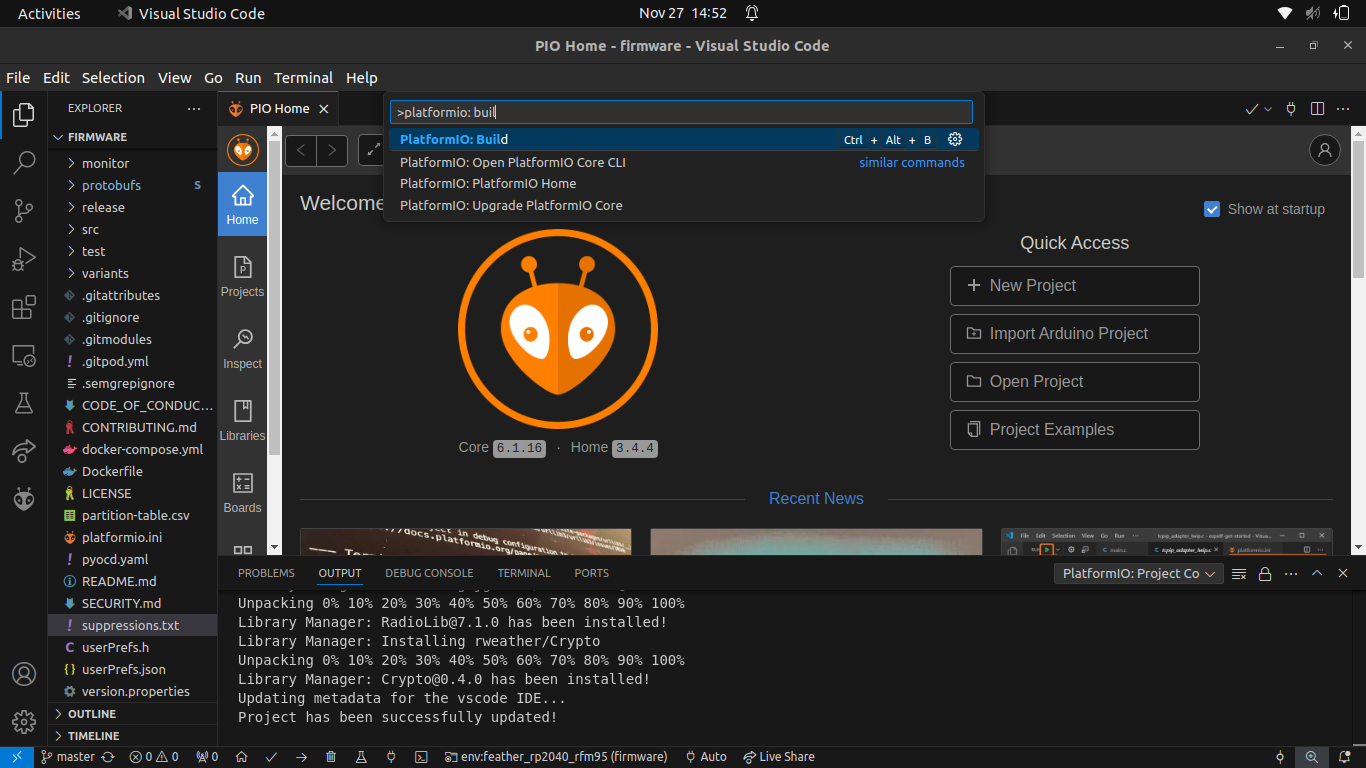Split the editor to the right
The image size is (1366, 768).
(1317, 109)
